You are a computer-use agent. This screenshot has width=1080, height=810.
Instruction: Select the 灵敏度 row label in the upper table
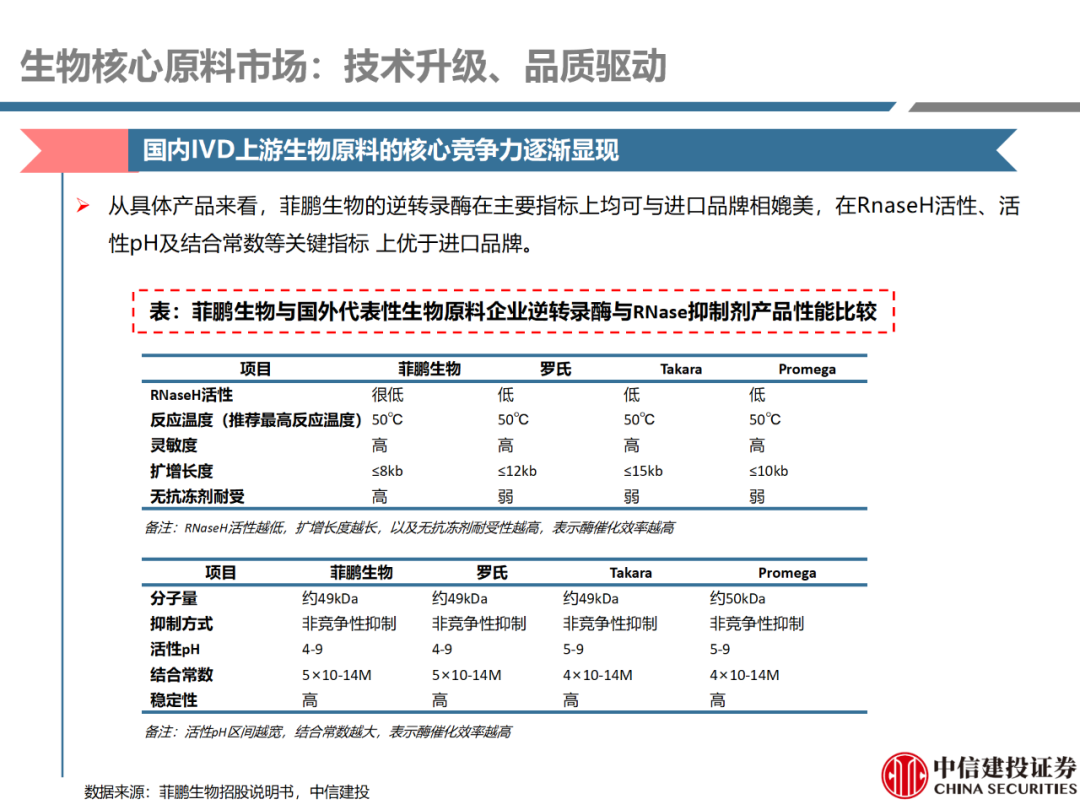click(174, 445)
